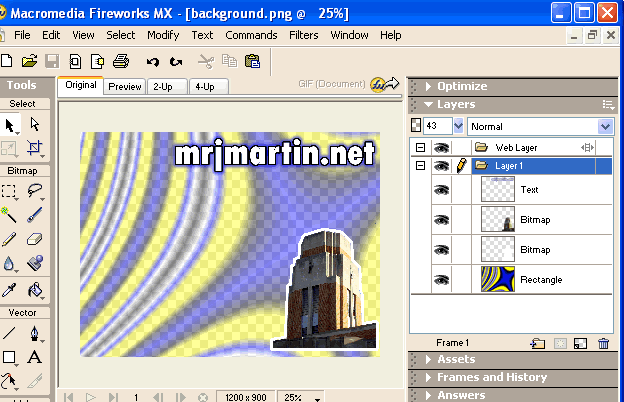The width and height of the screenshot is (624, 402).
Task: Toggle visibility of the Rectangle layer
Action: [x=441, y=280]
